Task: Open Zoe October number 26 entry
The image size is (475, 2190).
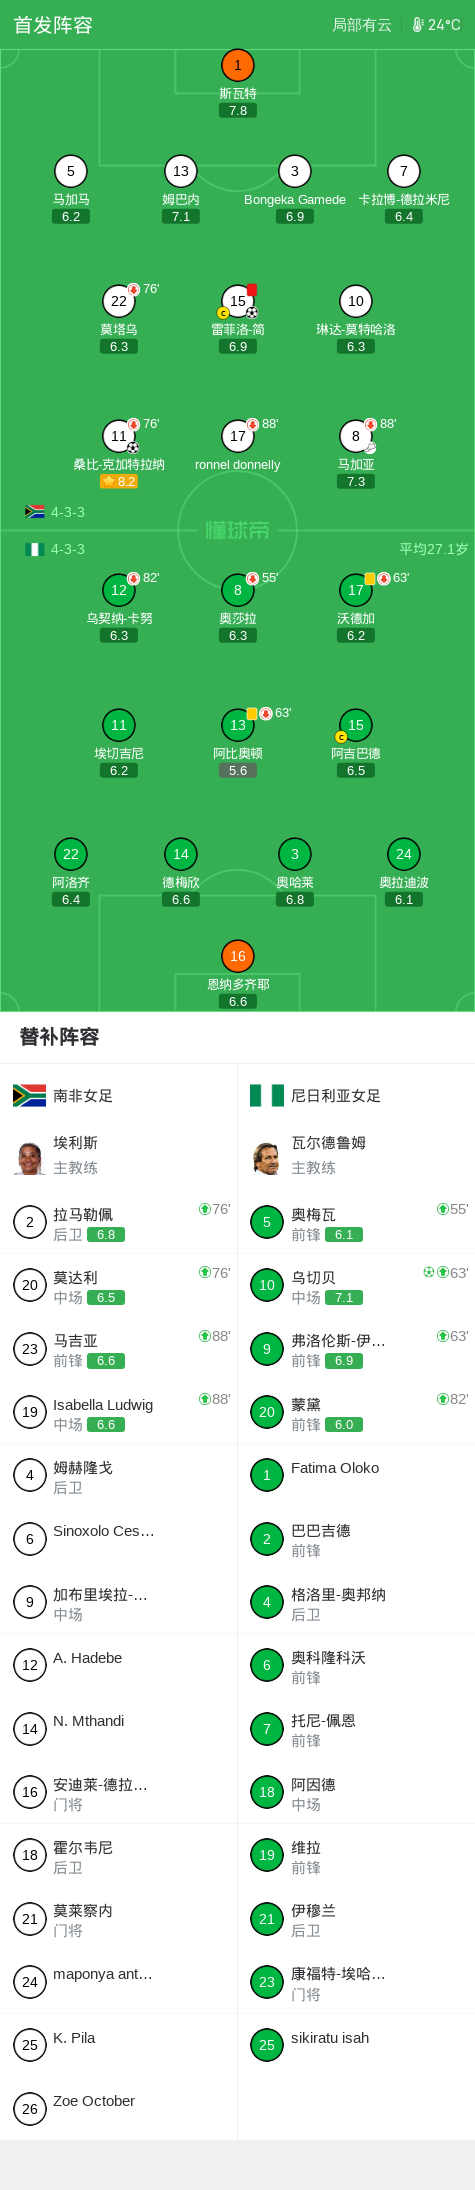Action: tap(119, 2109)
